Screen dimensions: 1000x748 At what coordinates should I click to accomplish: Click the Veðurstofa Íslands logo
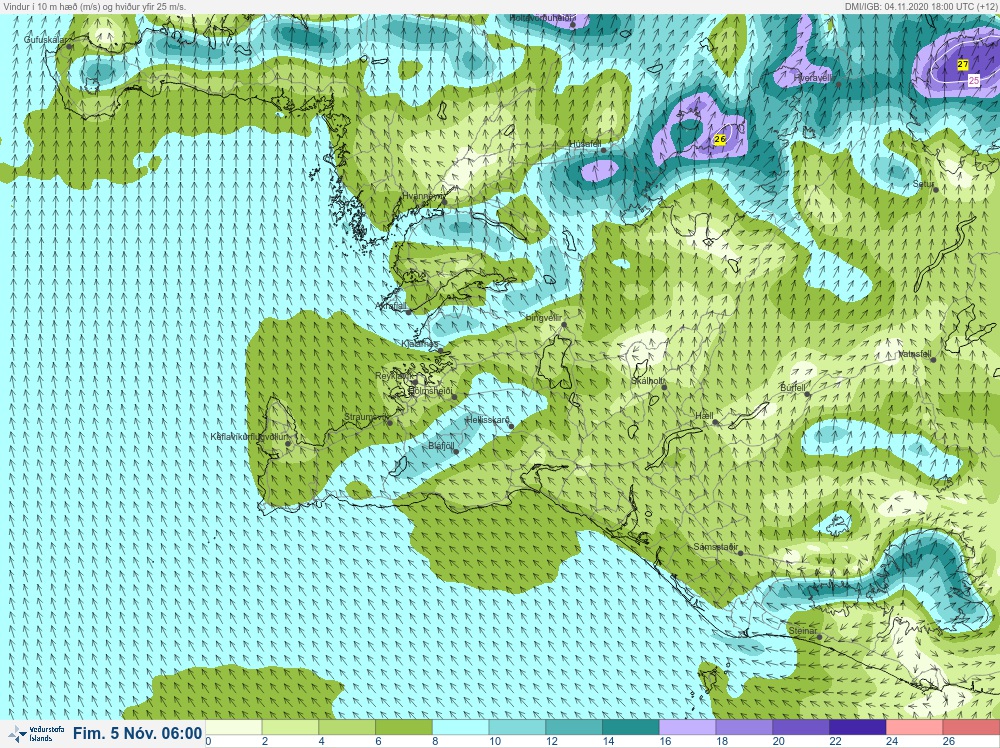pyautogui.click(x=36, y=733)
